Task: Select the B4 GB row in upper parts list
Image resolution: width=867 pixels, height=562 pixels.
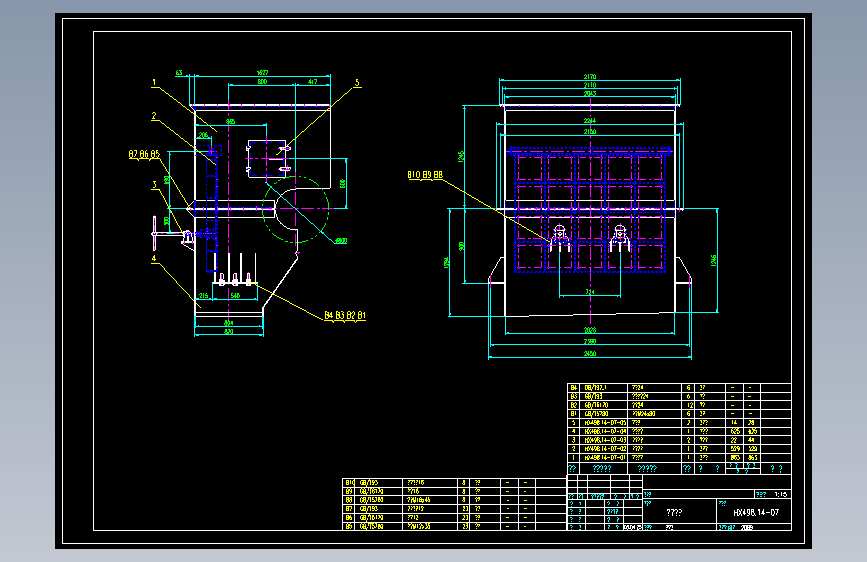Action: tap(679, 388)
